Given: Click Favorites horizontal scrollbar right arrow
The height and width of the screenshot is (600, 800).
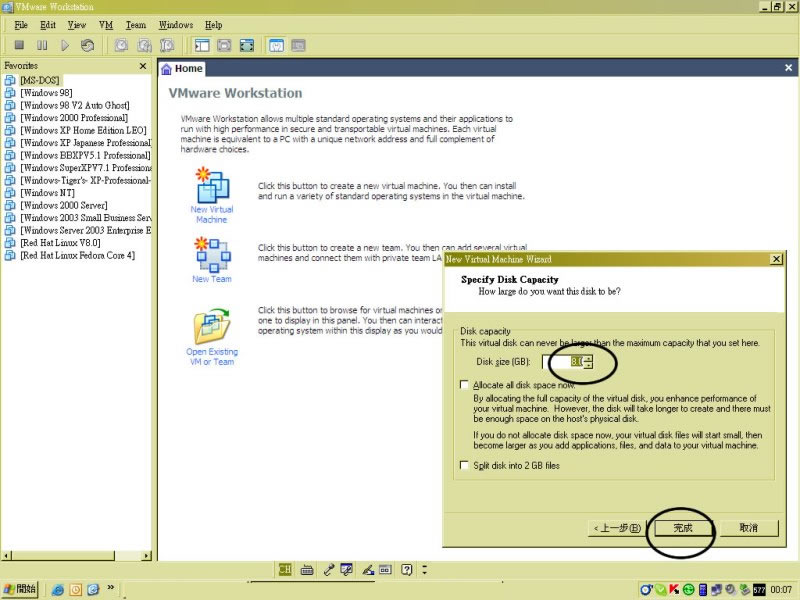Looking at the screenshot, I should (147, 556).
